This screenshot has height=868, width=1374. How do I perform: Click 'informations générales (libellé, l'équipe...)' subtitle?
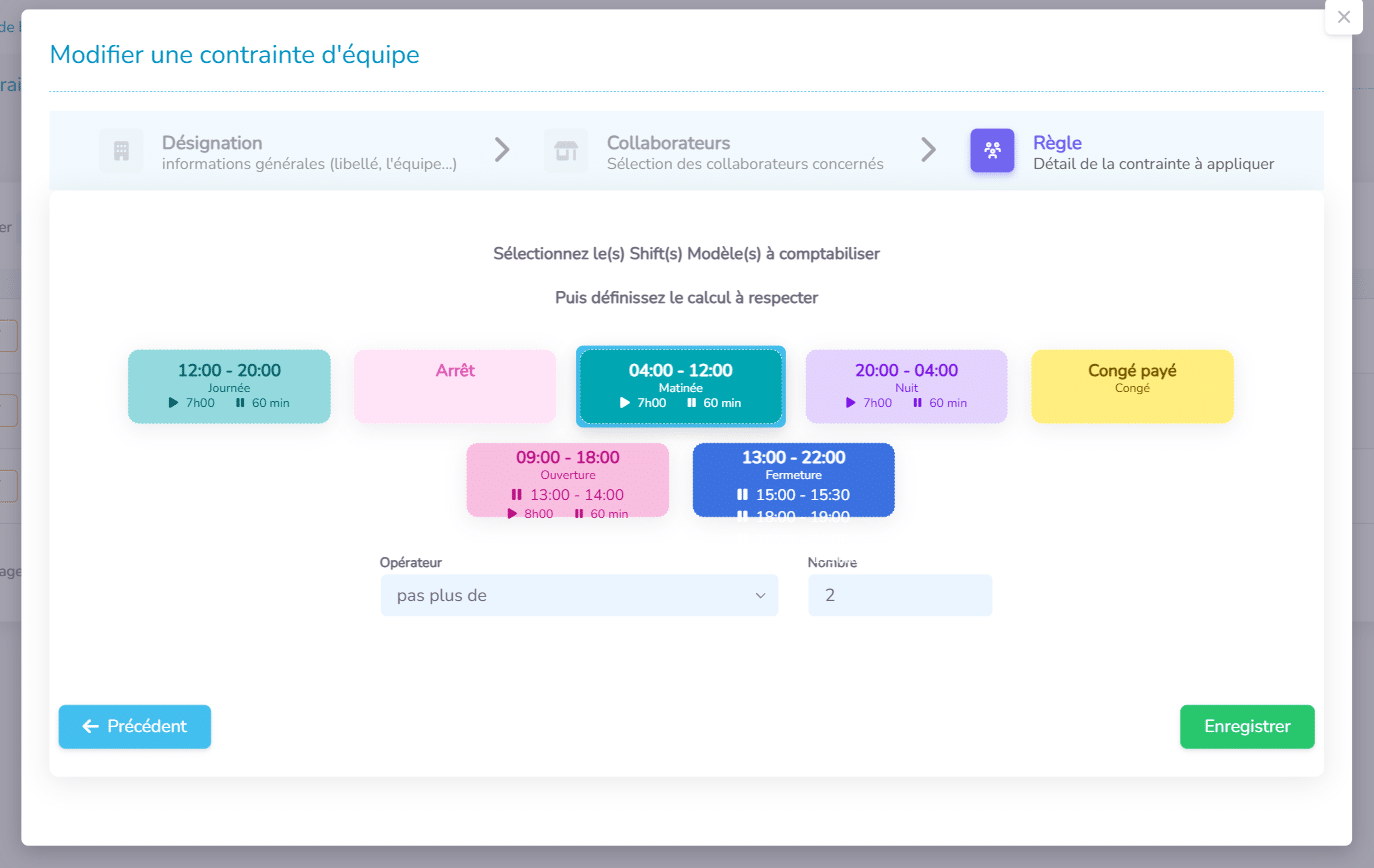click(310, 164)
